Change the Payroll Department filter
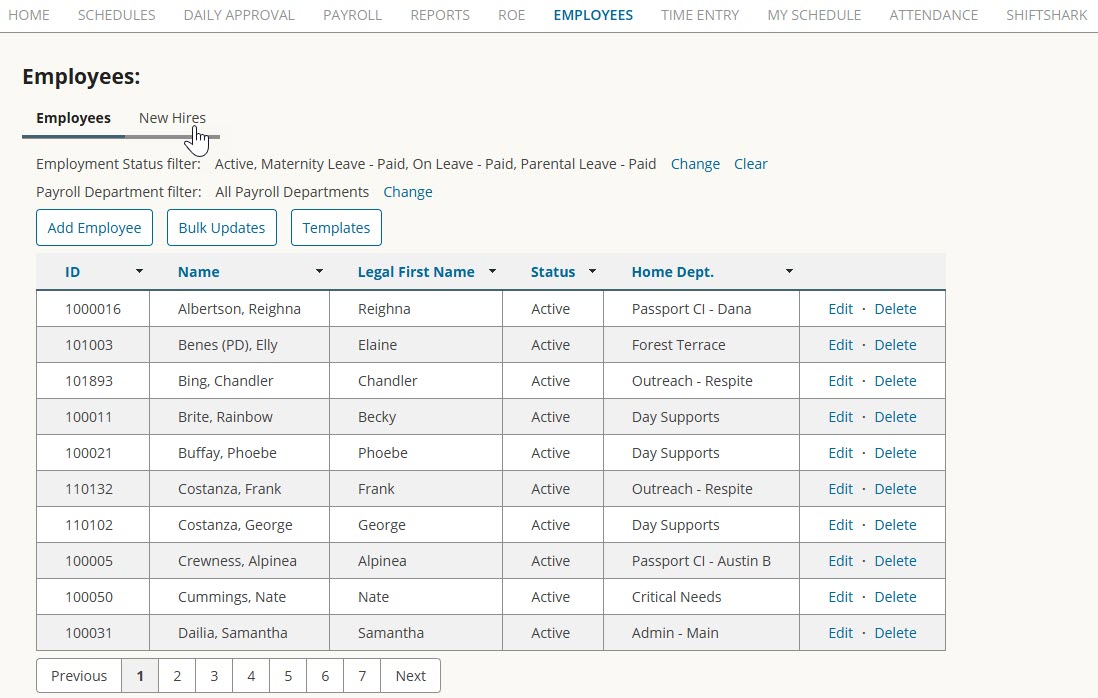This screenshot has width=1098, height=698. pos(408,192)
